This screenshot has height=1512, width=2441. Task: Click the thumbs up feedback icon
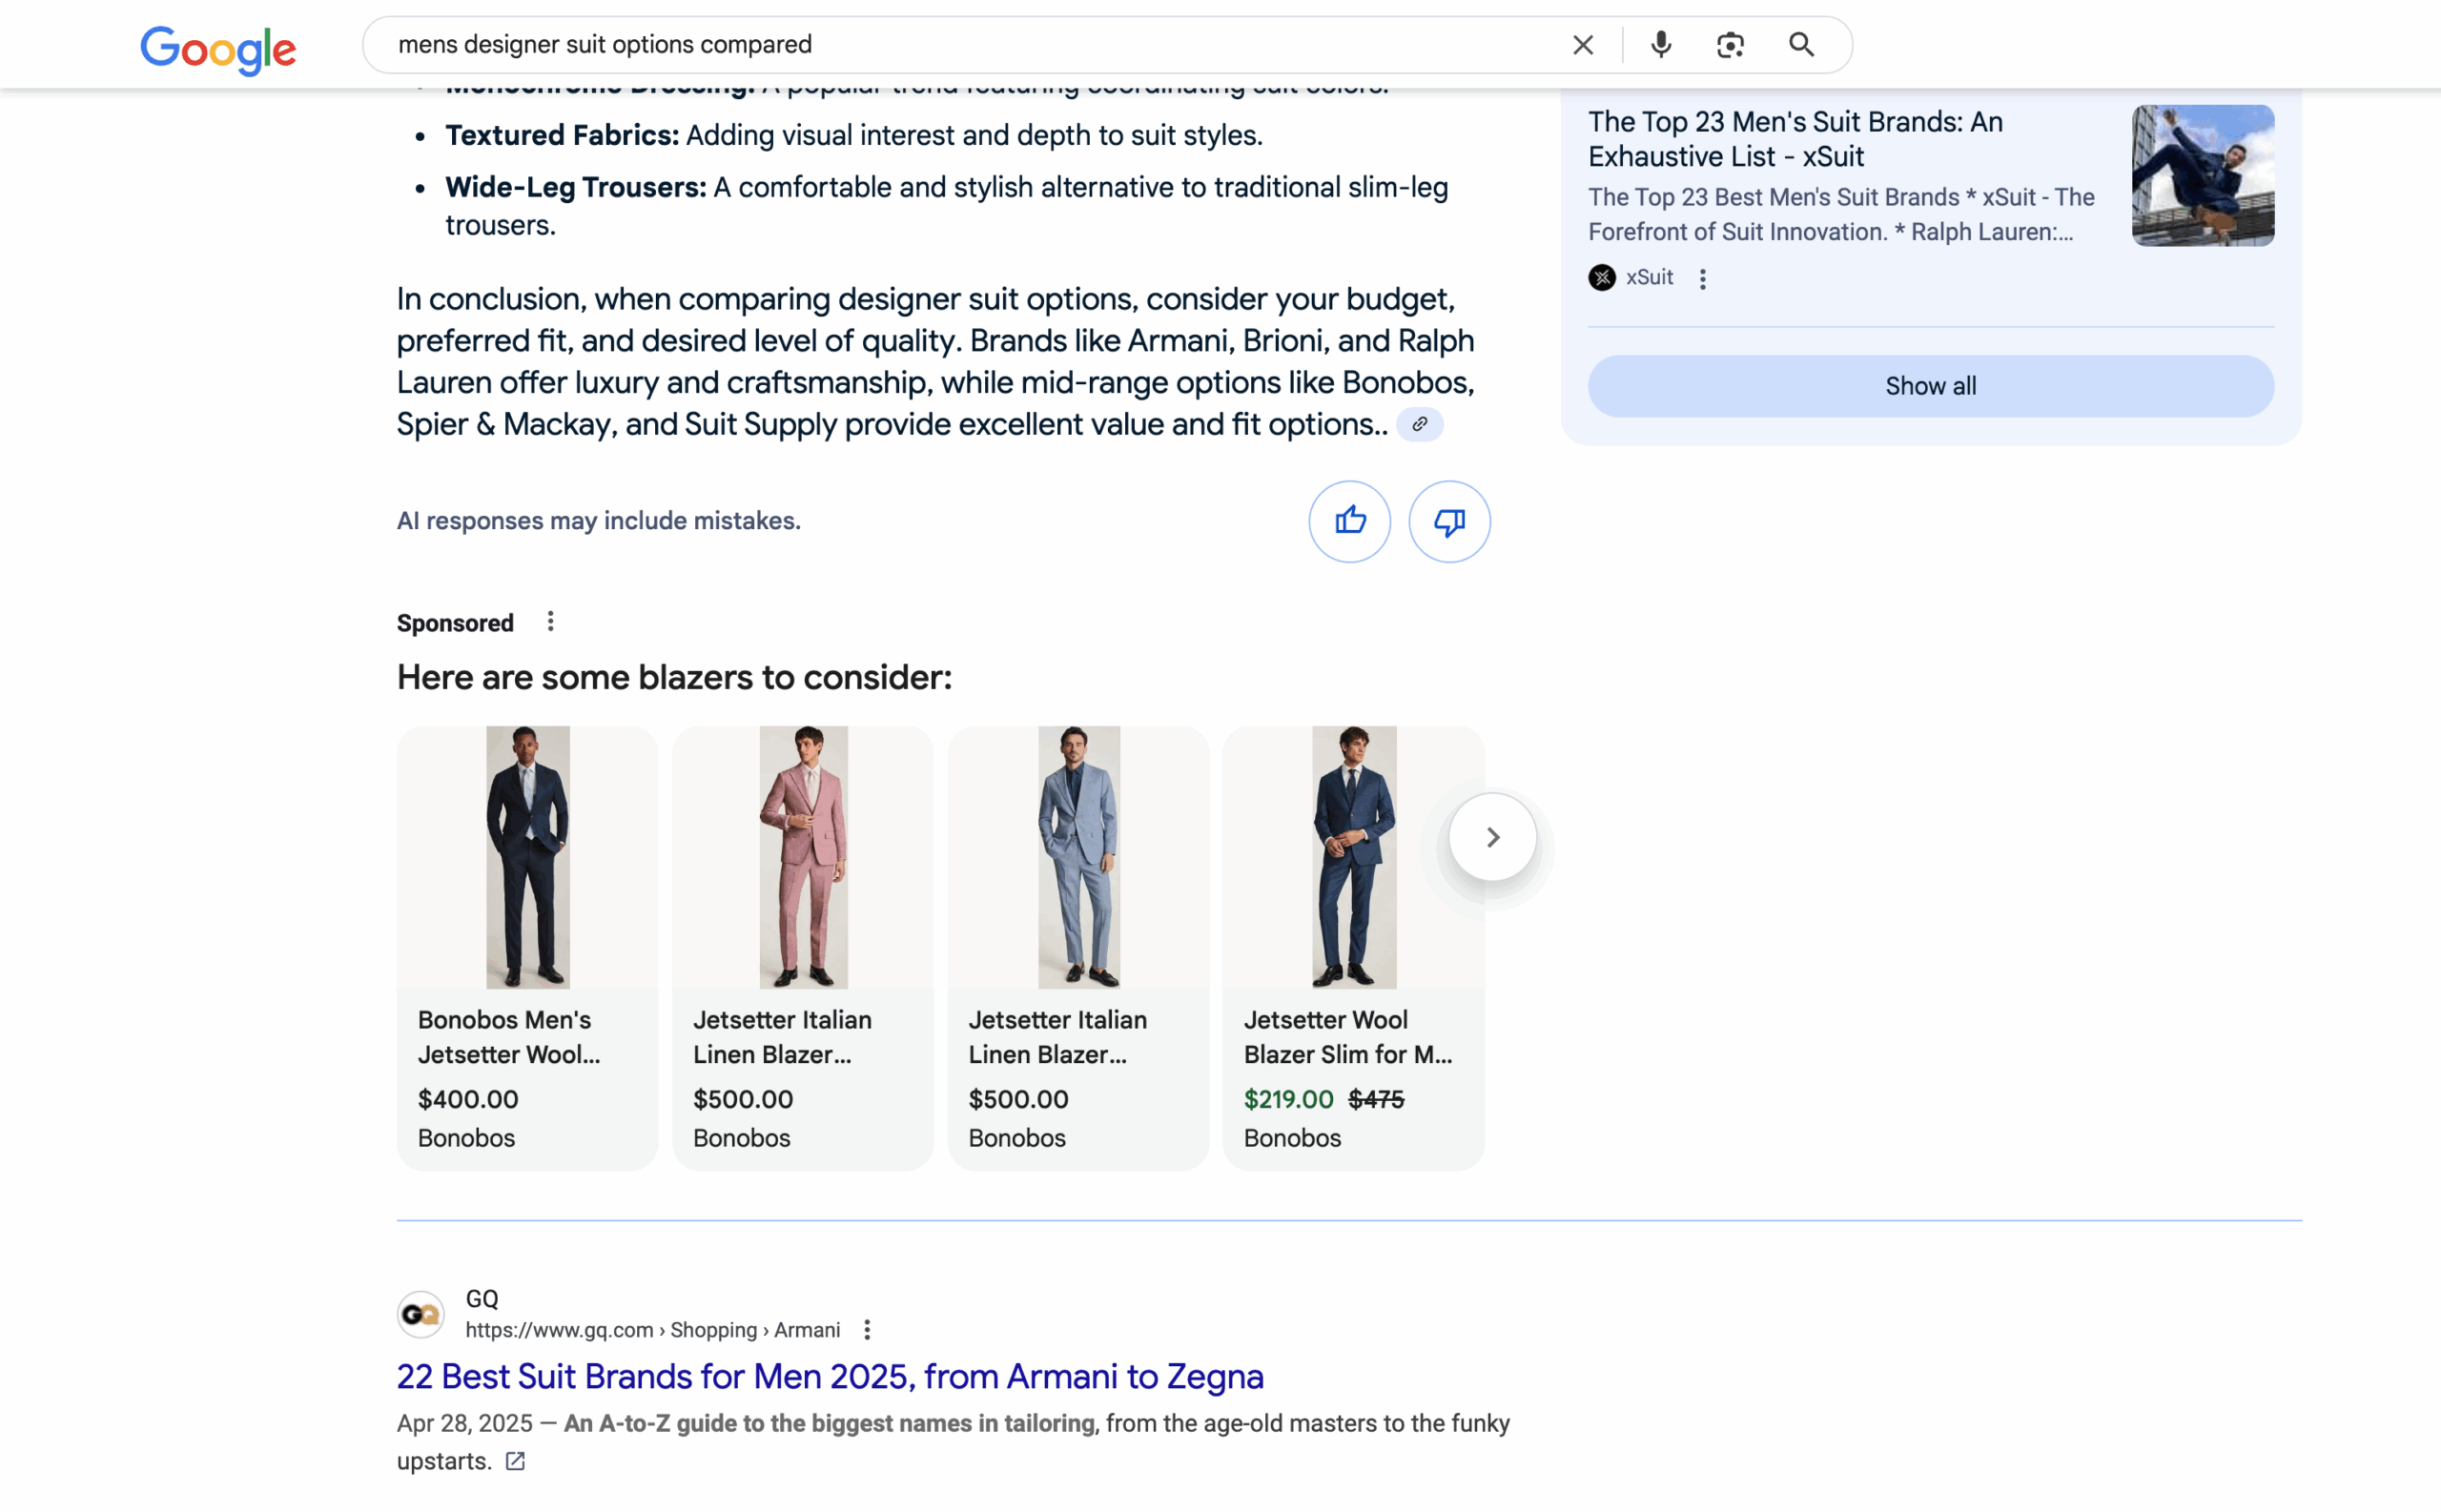coord(1349,521)
